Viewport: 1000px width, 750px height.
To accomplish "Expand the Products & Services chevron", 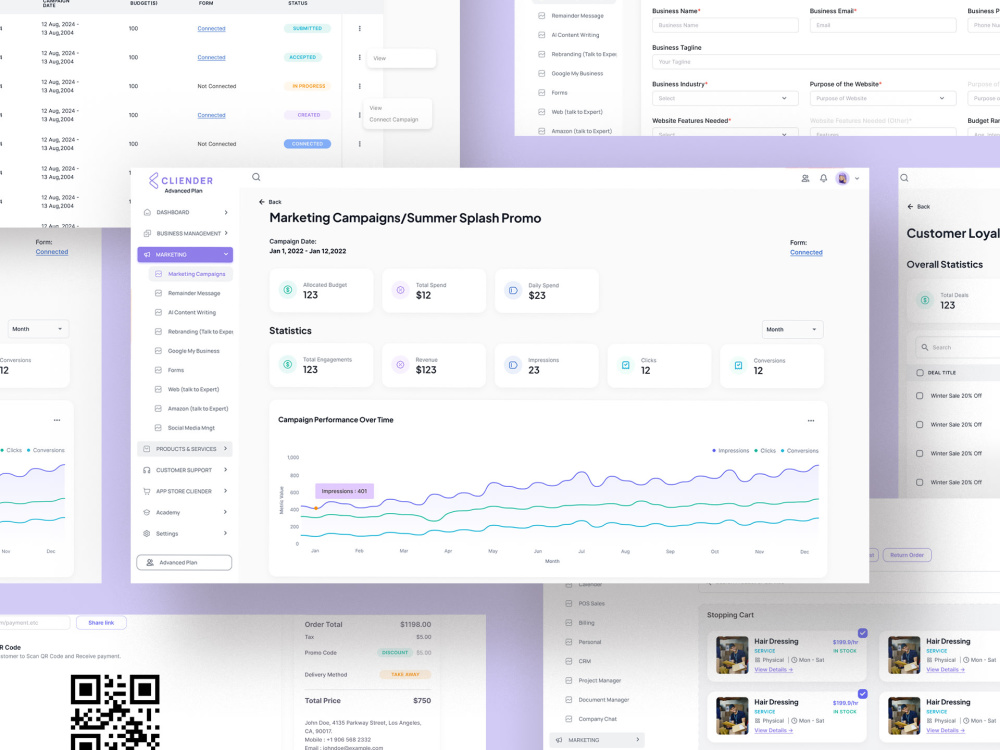I will tap(226, 449).
